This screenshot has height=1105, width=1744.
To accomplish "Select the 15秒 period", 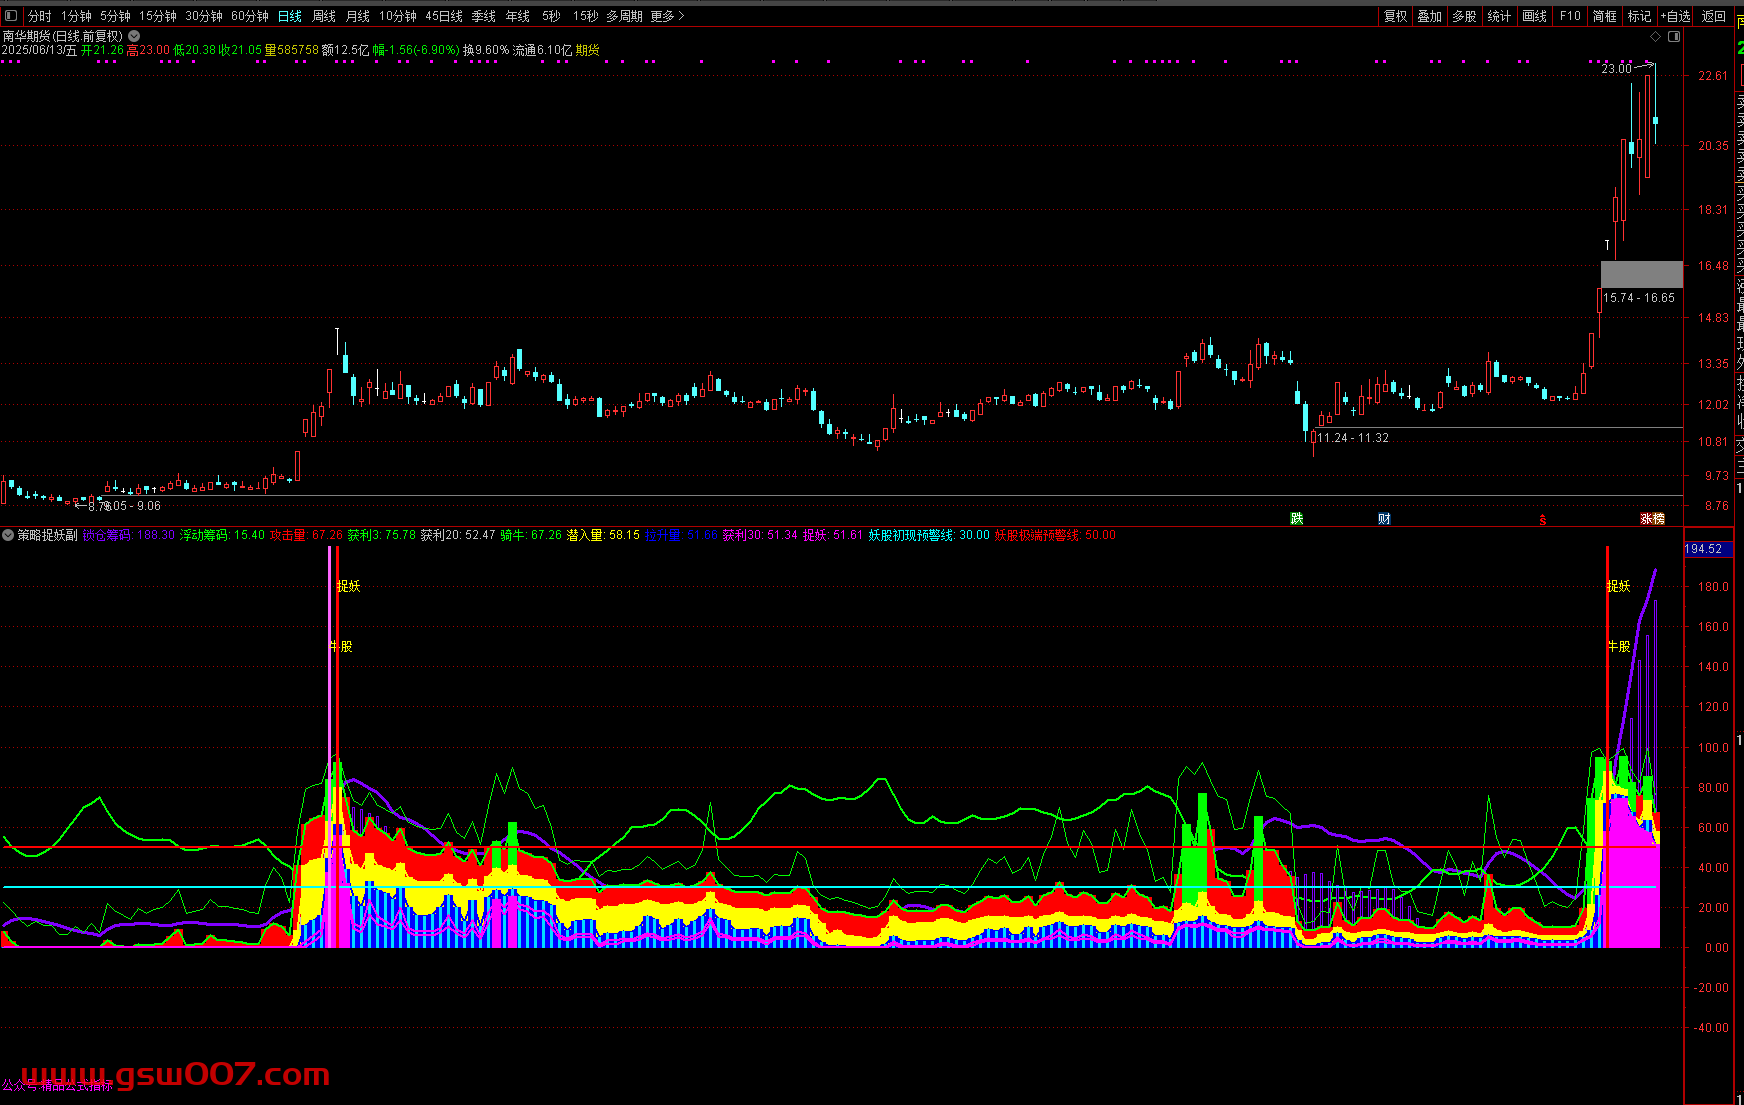I will click(x=585, y=16).
